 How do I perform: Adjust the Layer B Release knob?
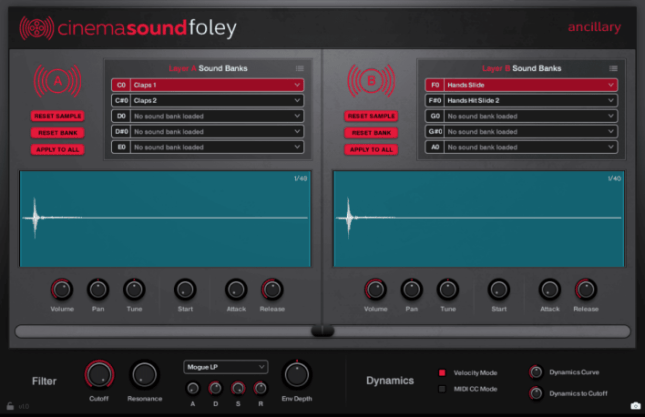click(586, 290)
